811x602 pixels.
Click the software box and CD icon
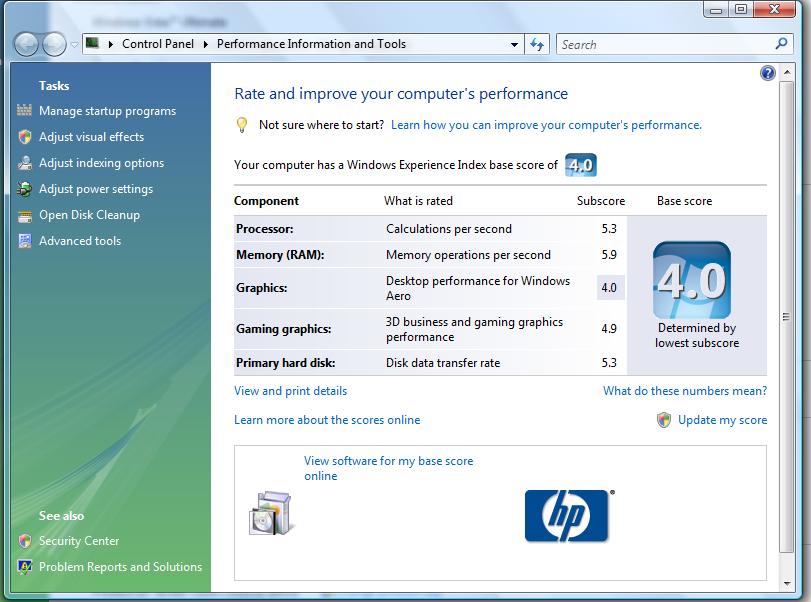point(272,513)
